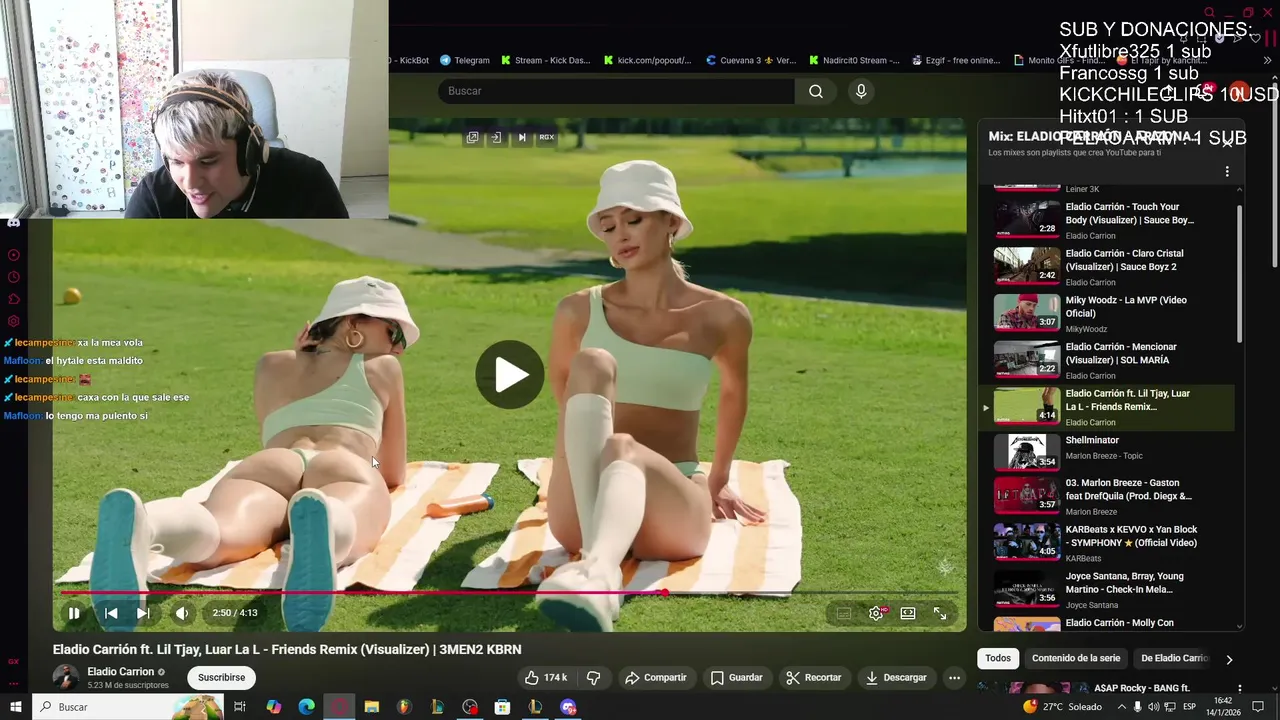The height and width of the screenshot is (720, 1280).
Task: Focus the YouTube Buscar search field
Action: 616,91
